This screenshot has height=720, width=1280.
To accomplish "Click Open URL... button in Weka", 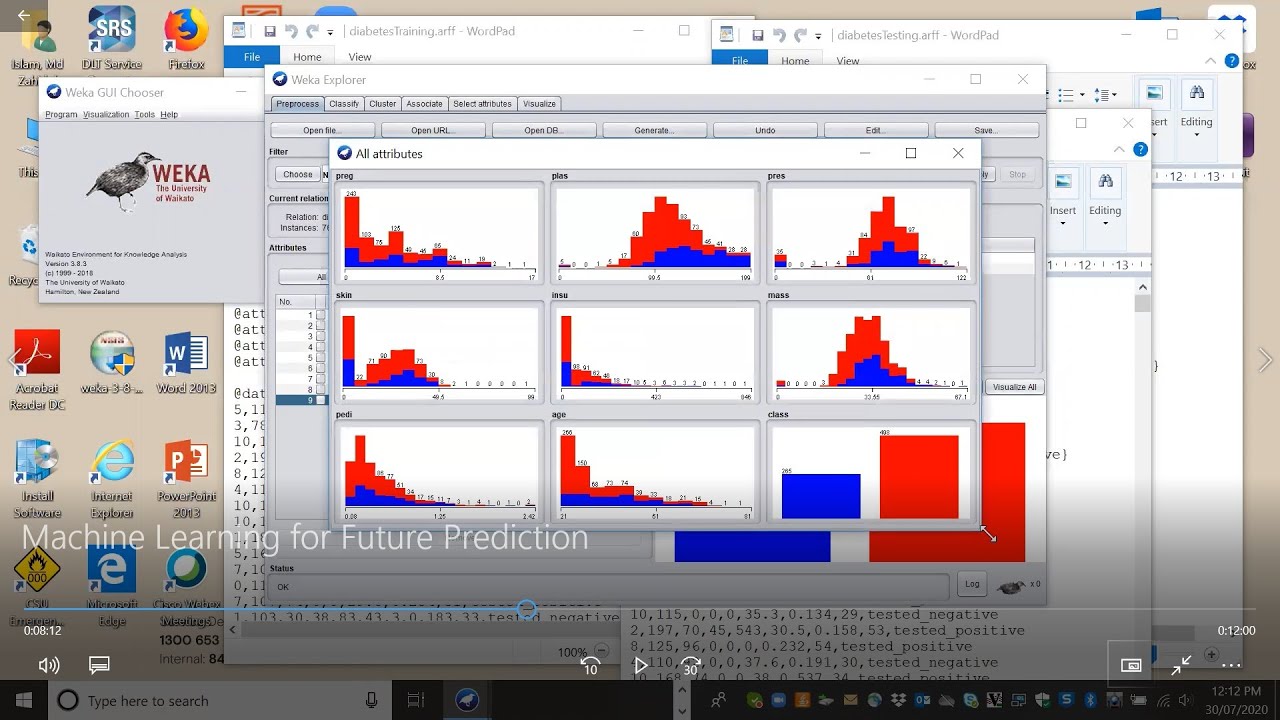I will tap(433, 130).
